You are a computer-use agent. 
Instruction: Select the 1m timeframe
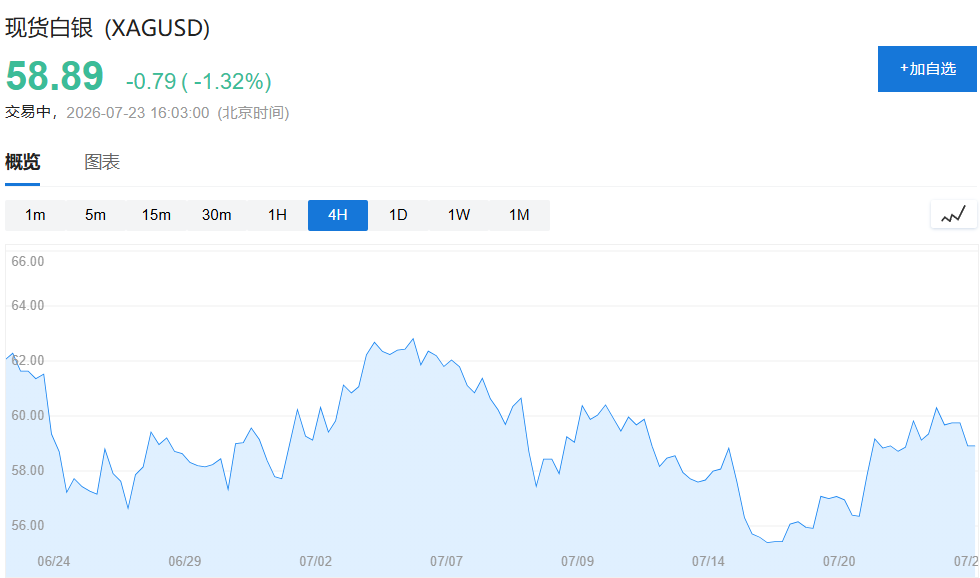click(x=35, y=215)
